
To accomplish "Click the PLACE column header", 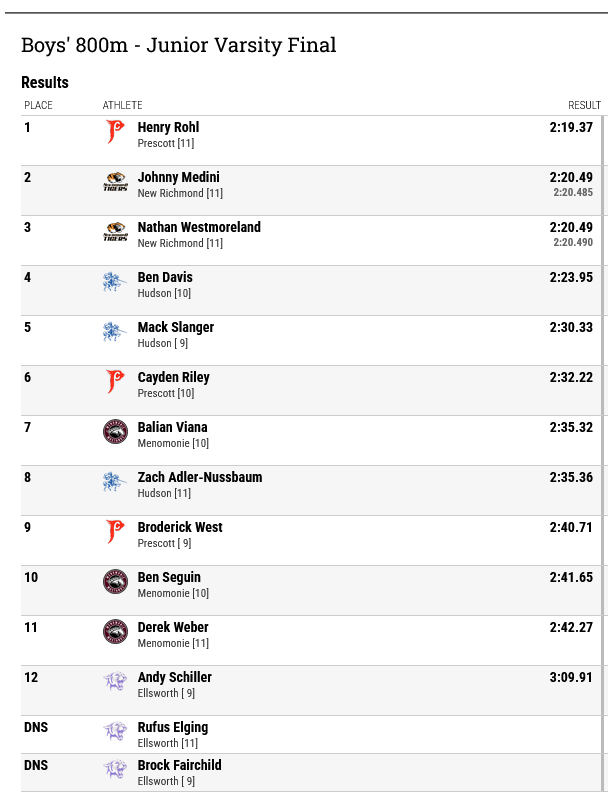I will coord(38,105).
